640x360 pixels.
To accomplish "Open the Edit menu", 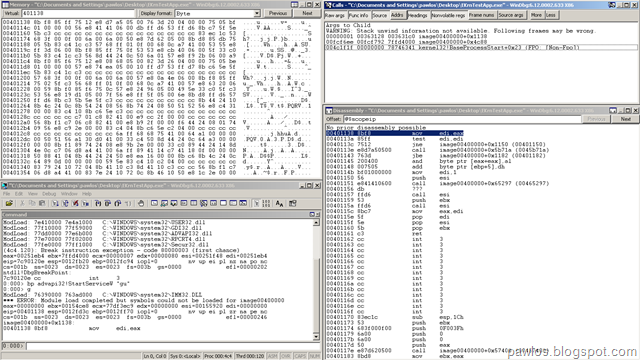I will (x=19, y=194).
